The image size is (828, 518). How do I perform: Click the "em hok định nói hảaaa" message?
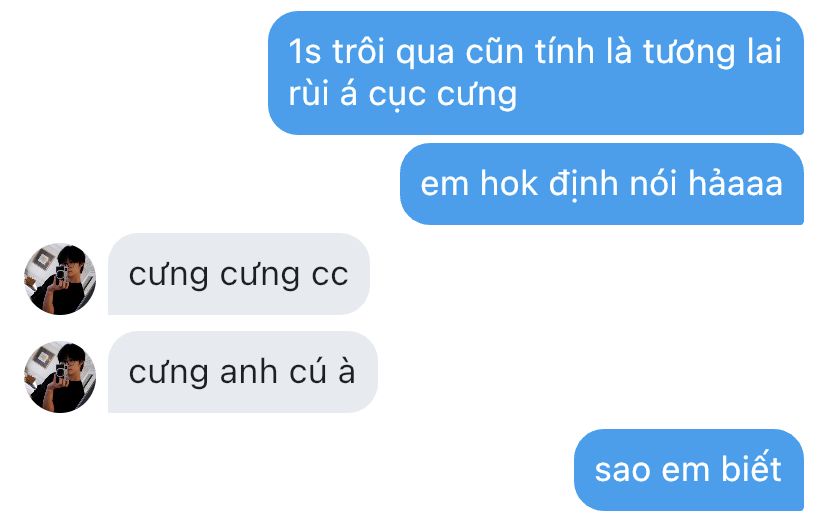click(x=602, y=184)
